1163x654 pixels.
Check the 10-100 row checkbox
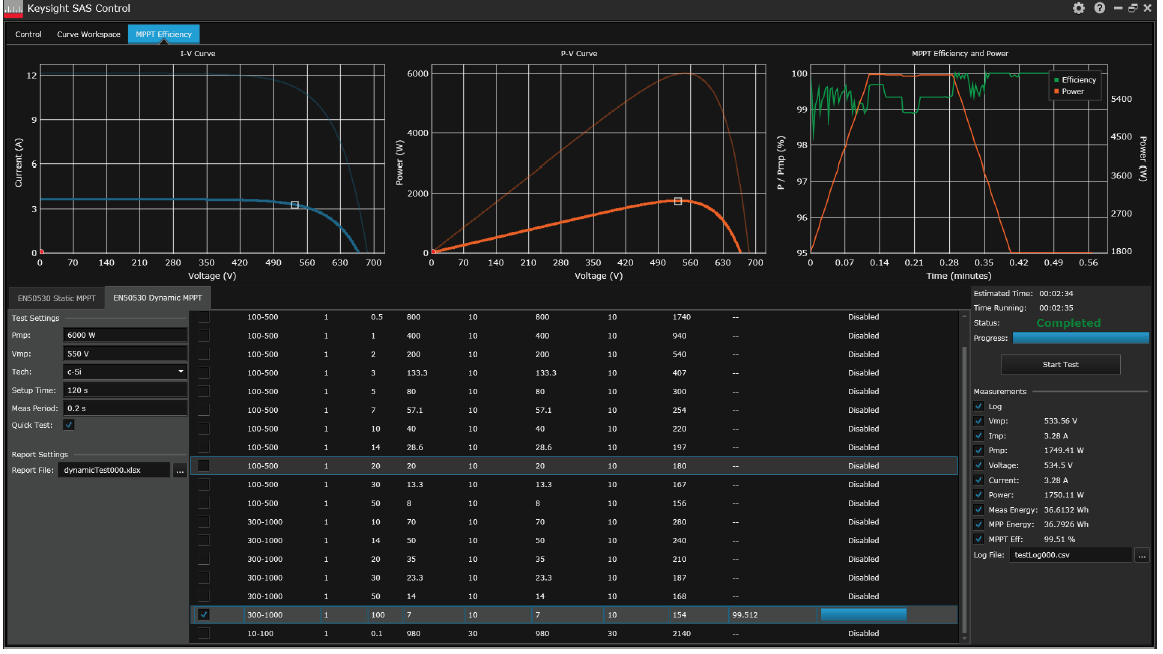[203, 634]
